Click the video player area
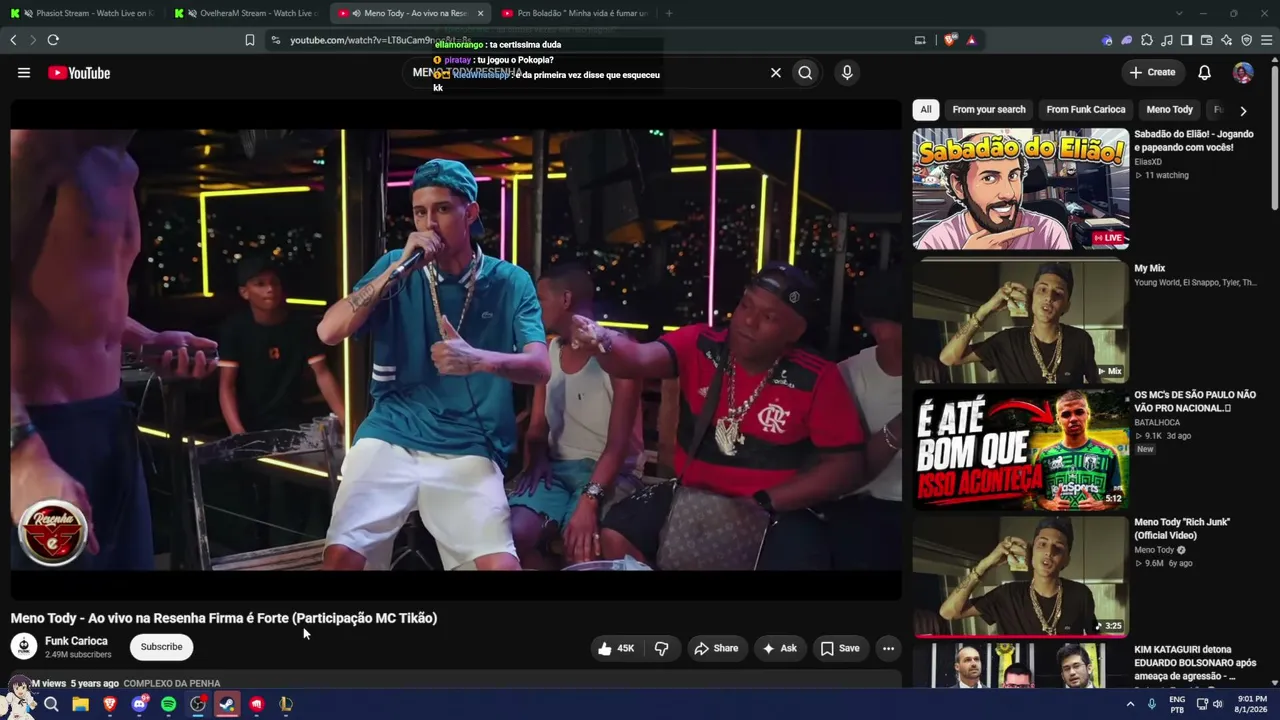 pos(456,350)
